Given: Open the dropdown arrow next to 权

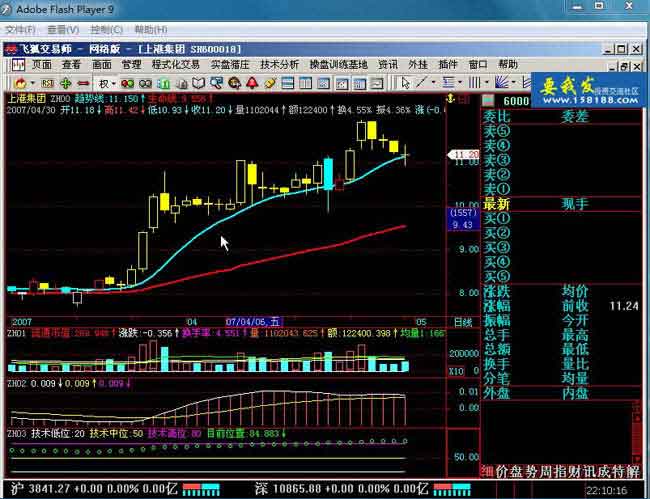Looking at the screenshot, I should 114,84.
